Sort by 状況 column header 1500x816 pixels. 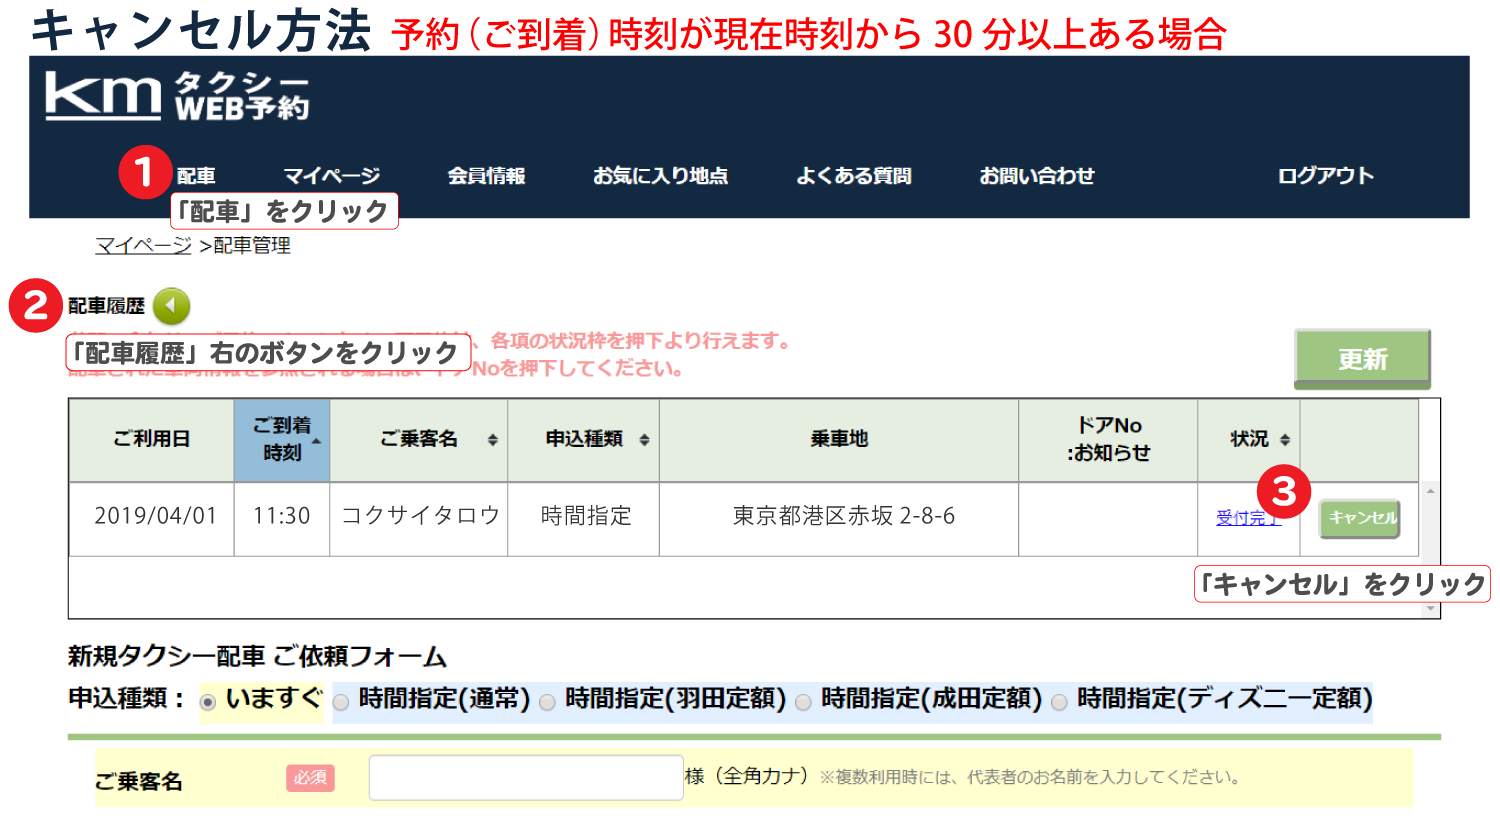pyautogui.click(x=1249, y=440)
